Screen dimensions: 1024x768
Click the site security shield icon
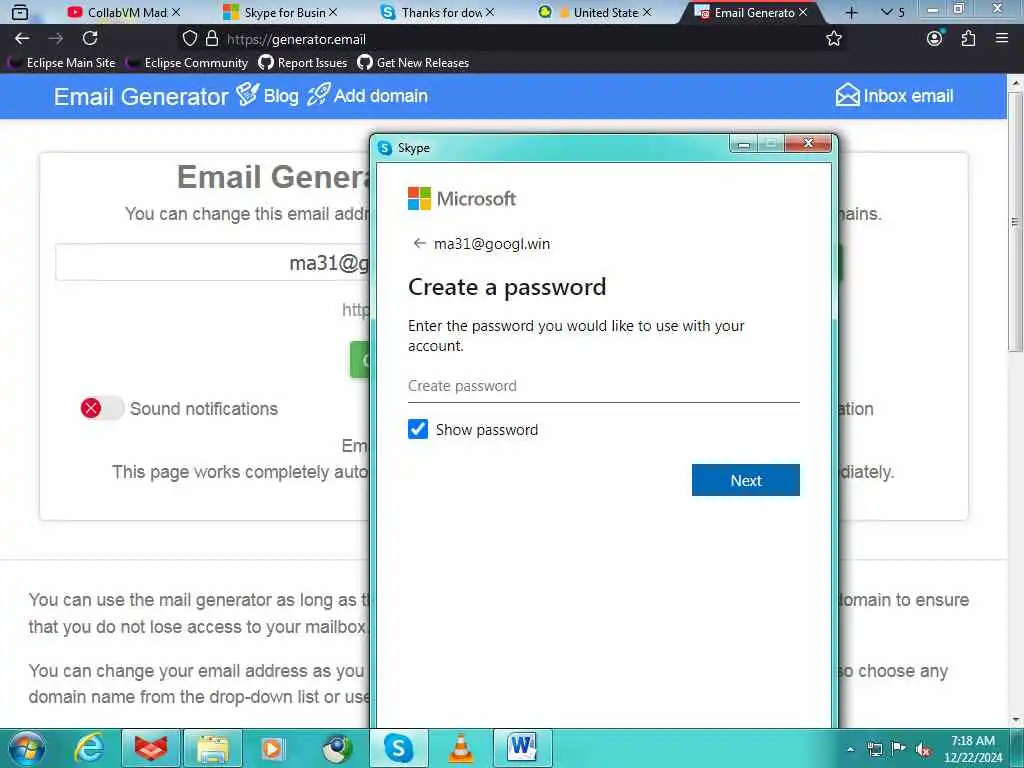coord(189,39)
